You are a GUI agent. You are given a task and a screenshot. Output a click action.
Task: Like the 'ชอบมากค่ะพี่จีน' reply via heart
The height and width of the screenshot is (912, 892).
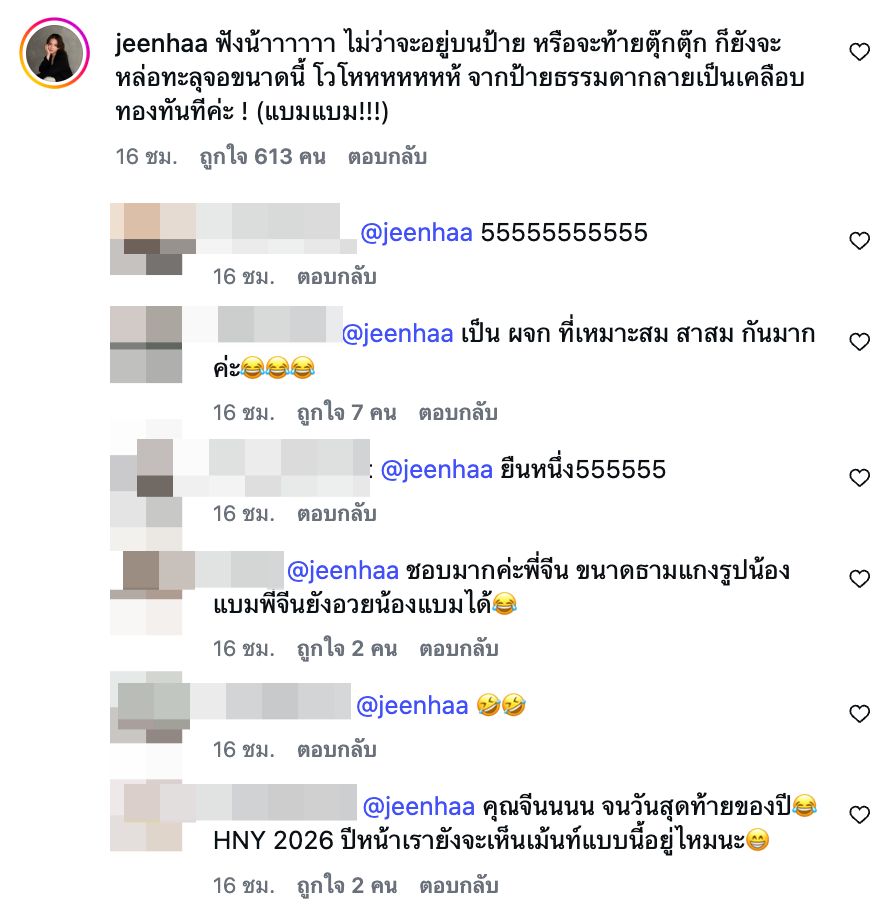click(x=859, y=578)
